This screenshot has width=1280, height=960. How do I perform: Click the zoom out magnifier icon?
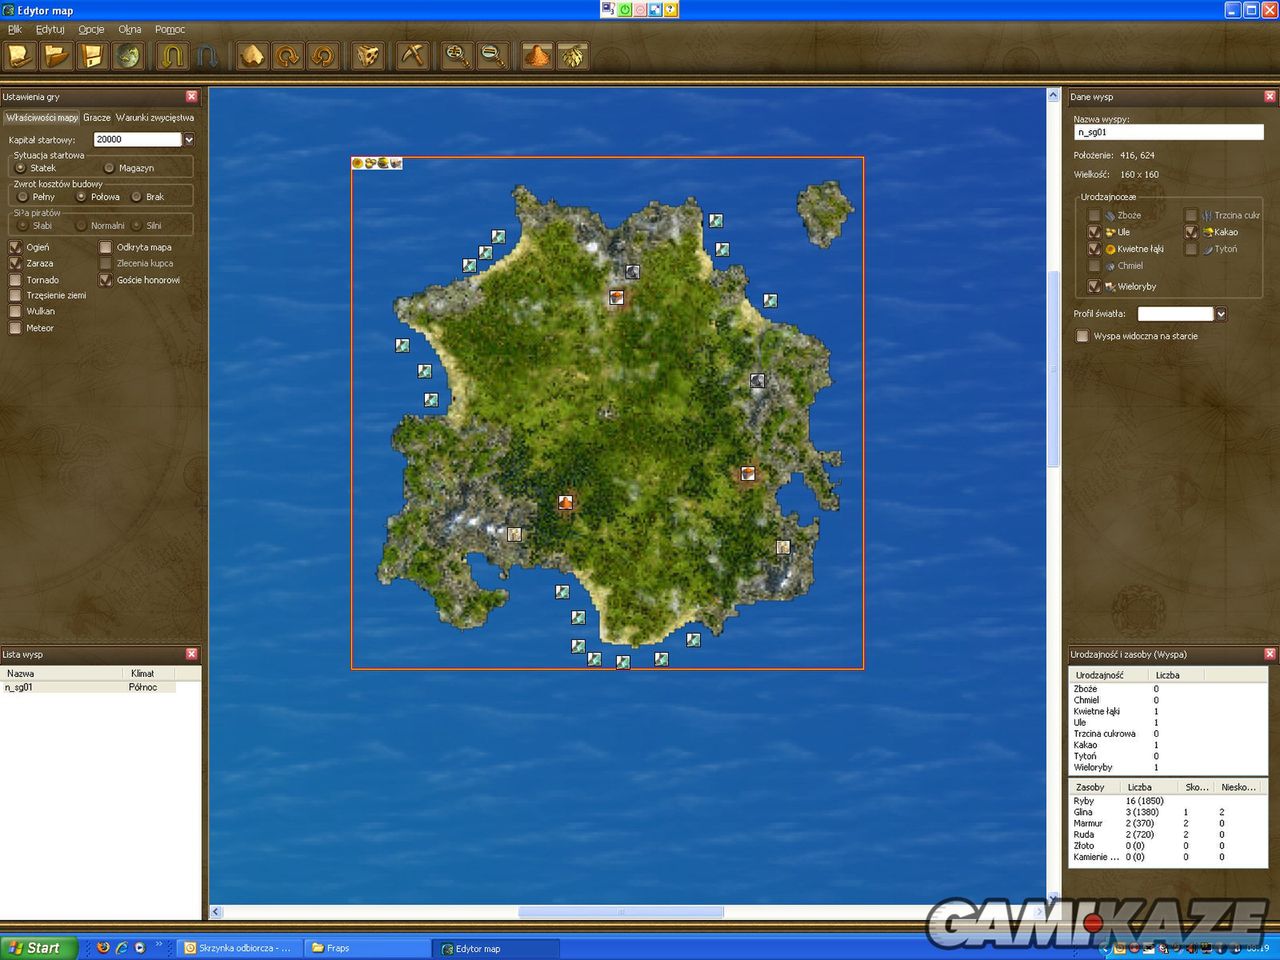tap(492, 55)
